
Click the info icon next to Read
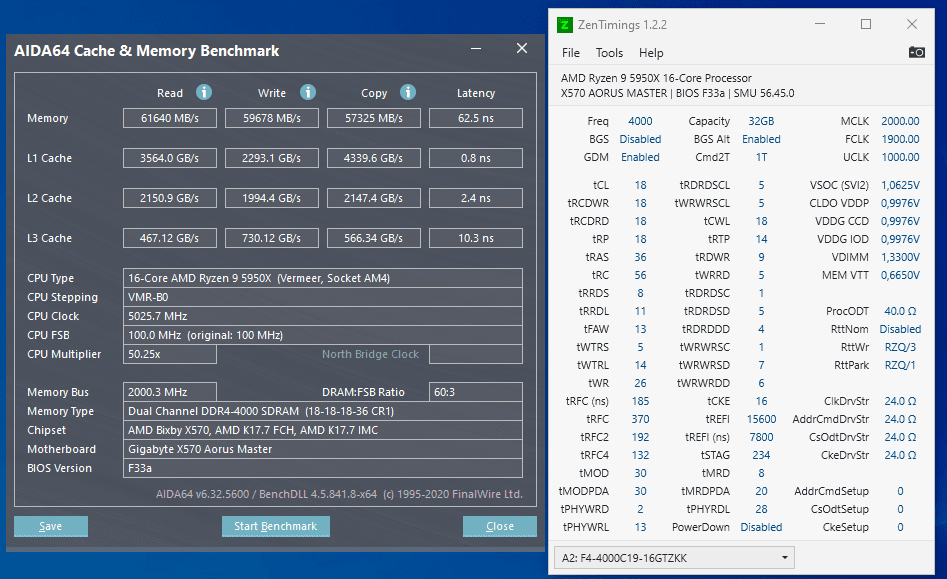(204, 92)
